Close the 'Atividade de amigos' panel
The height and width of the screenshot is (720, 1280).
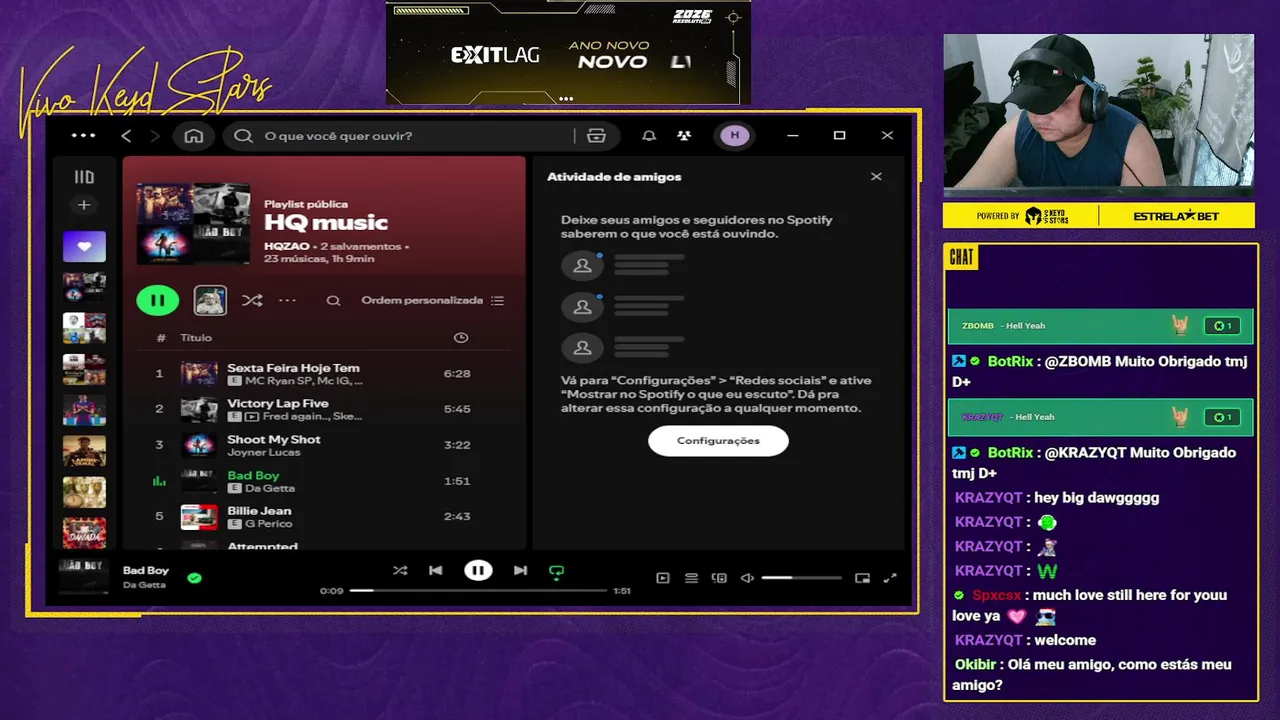tap(876, 177)
